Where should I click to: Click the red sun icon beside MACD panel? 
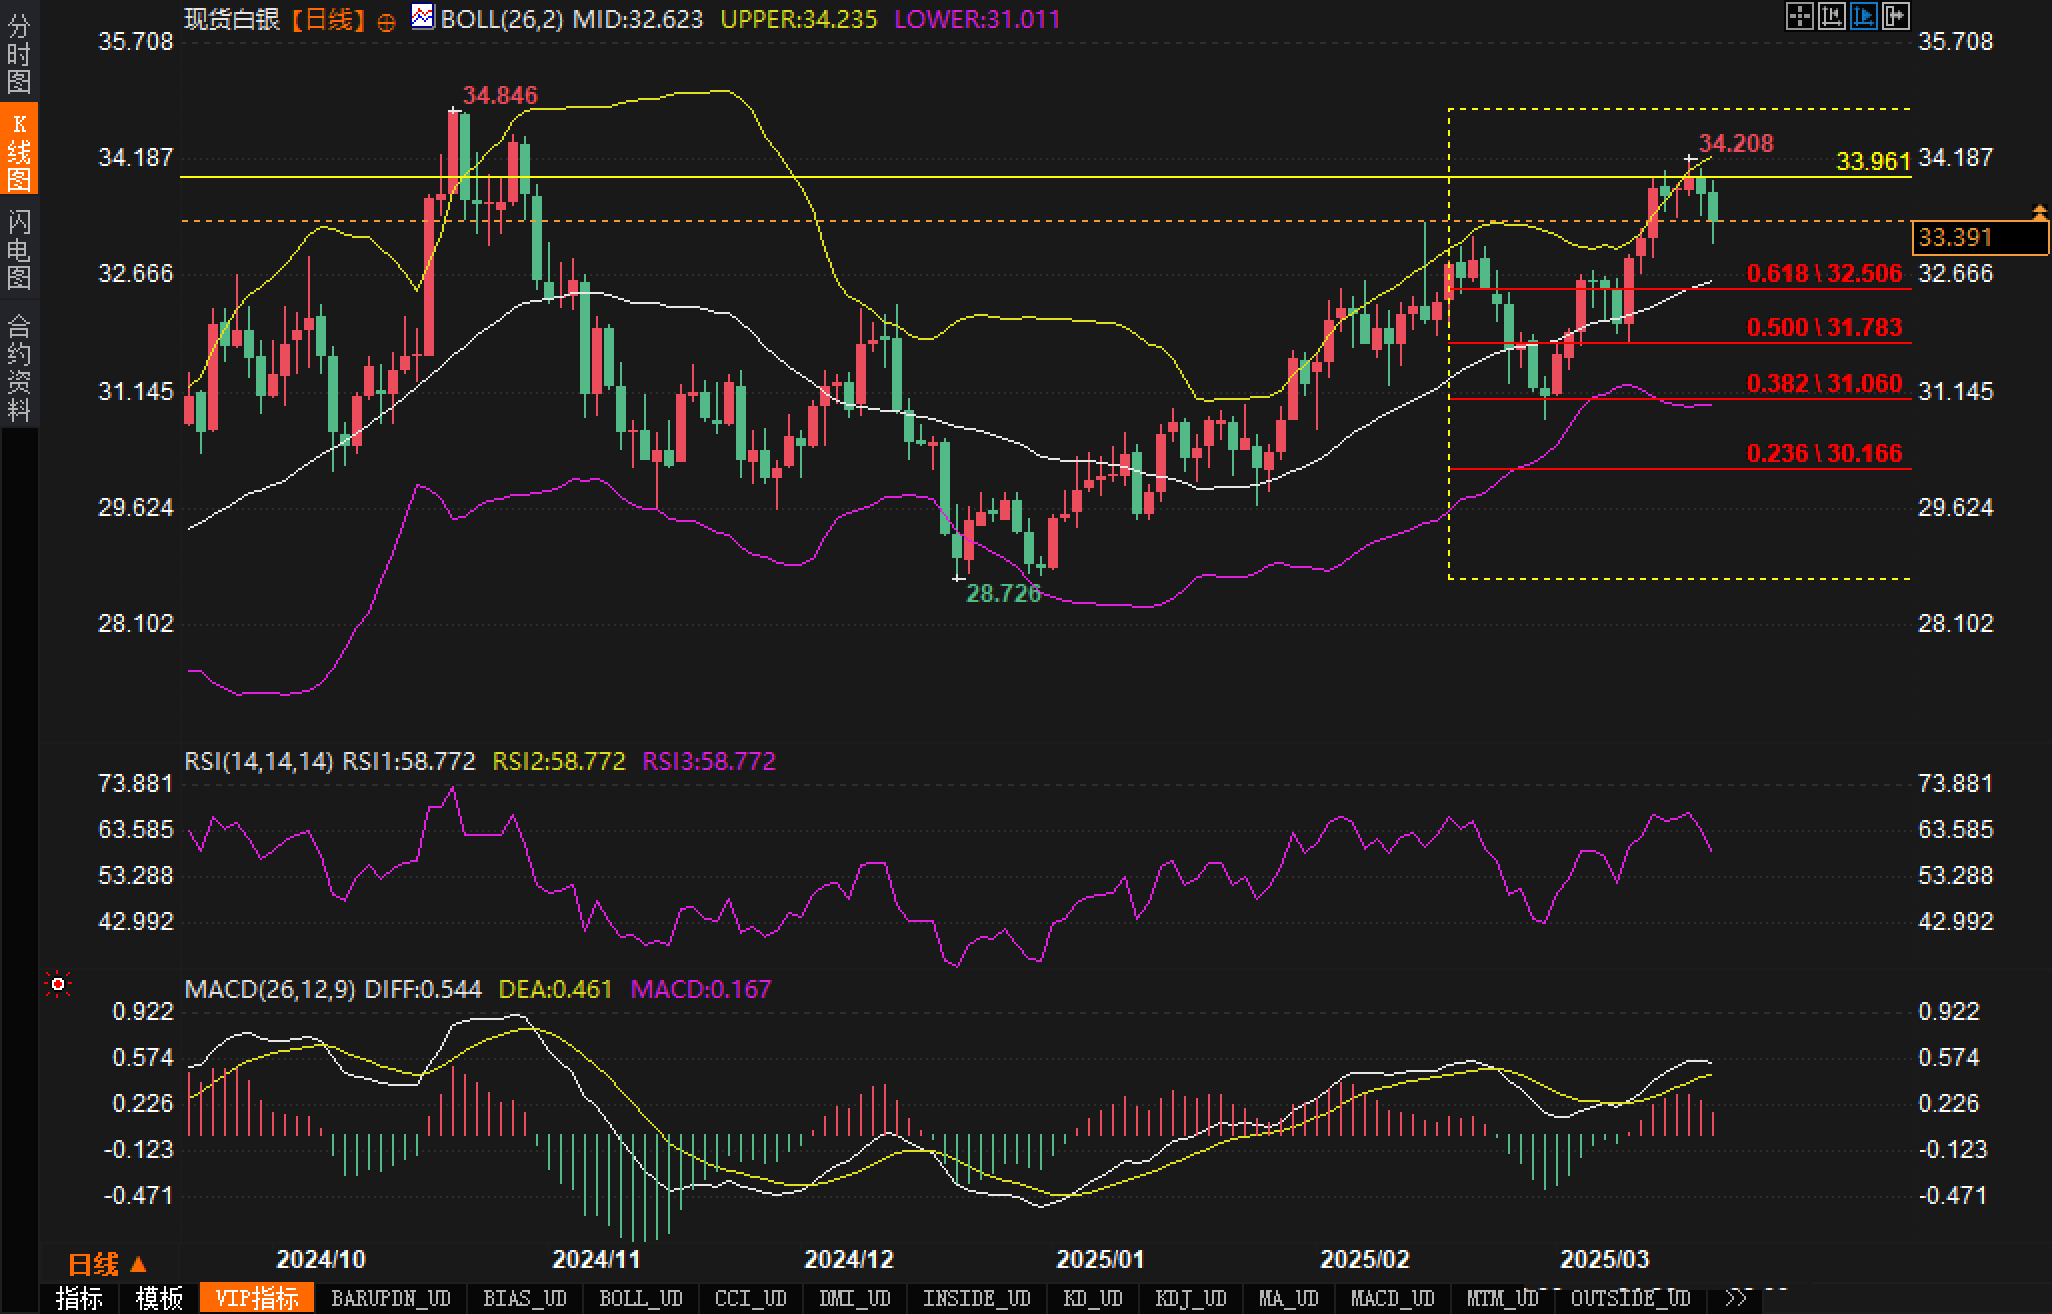coord(58,985)
